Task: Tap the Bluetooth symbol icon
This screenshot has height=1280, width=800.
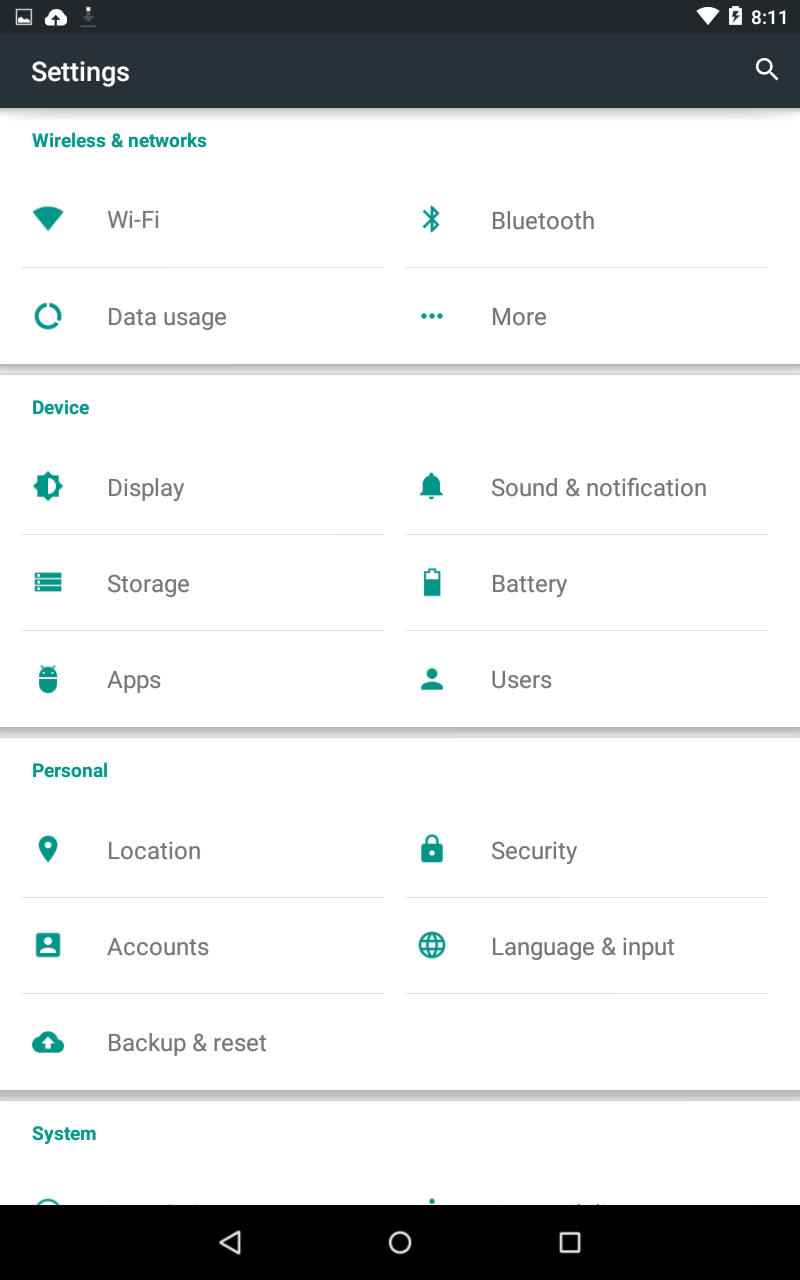Action: click(431, 219)
